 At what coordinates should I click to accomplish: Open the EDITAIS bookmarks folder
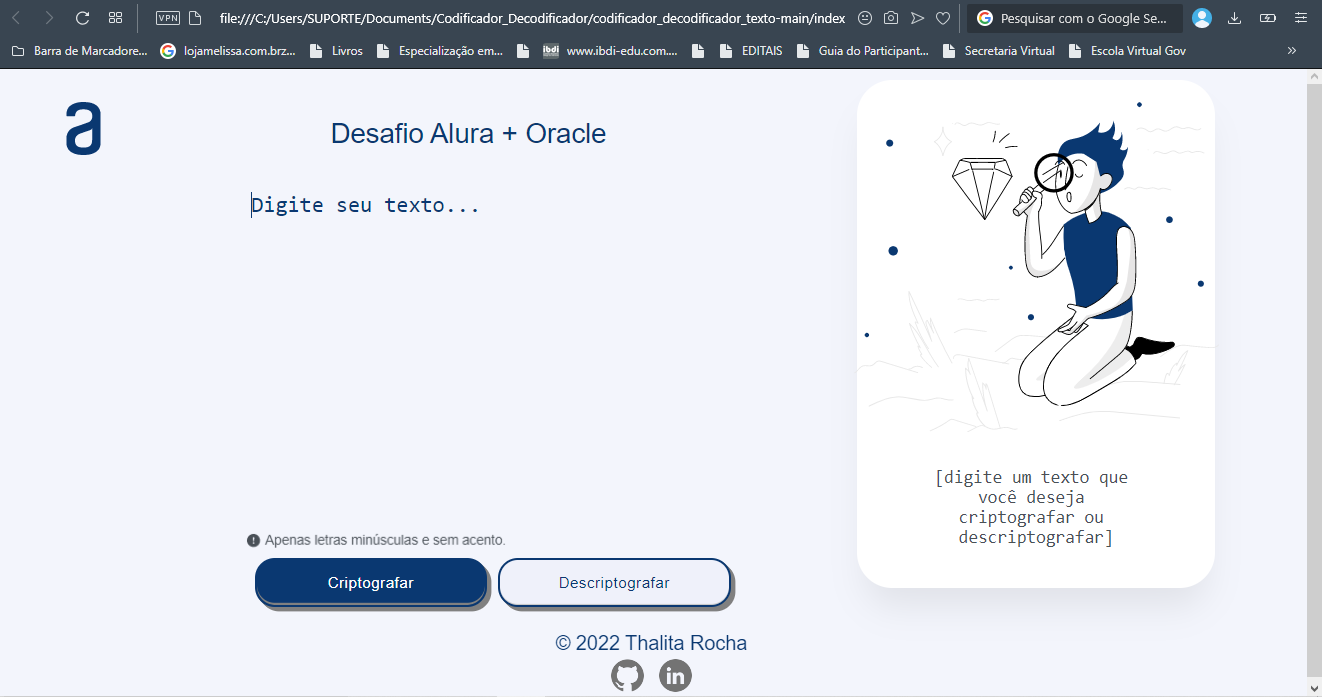[764, 50]
